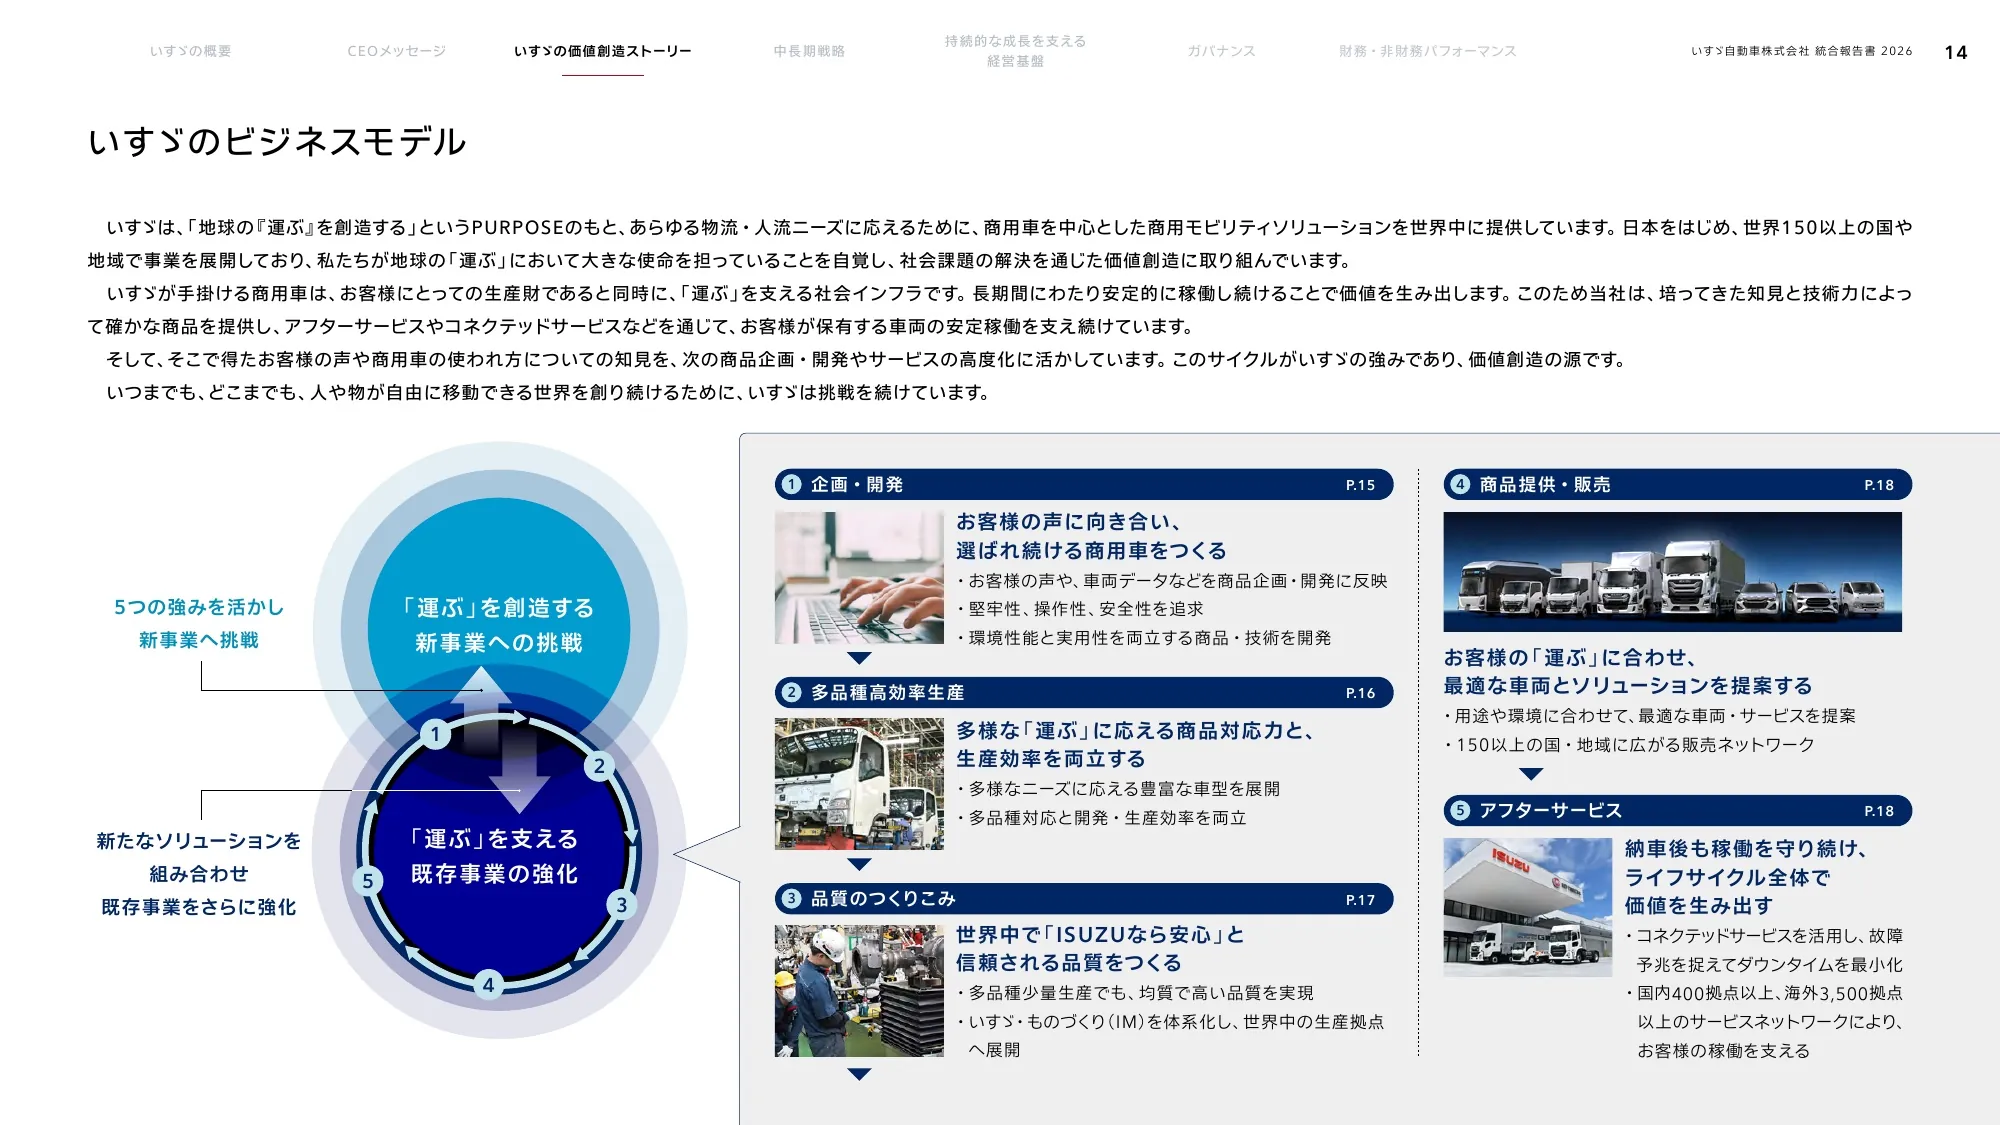The height and width of the screenshot is (1125, 2000).
Task: Click the page number 14
Action: (x=1956, y=52)
